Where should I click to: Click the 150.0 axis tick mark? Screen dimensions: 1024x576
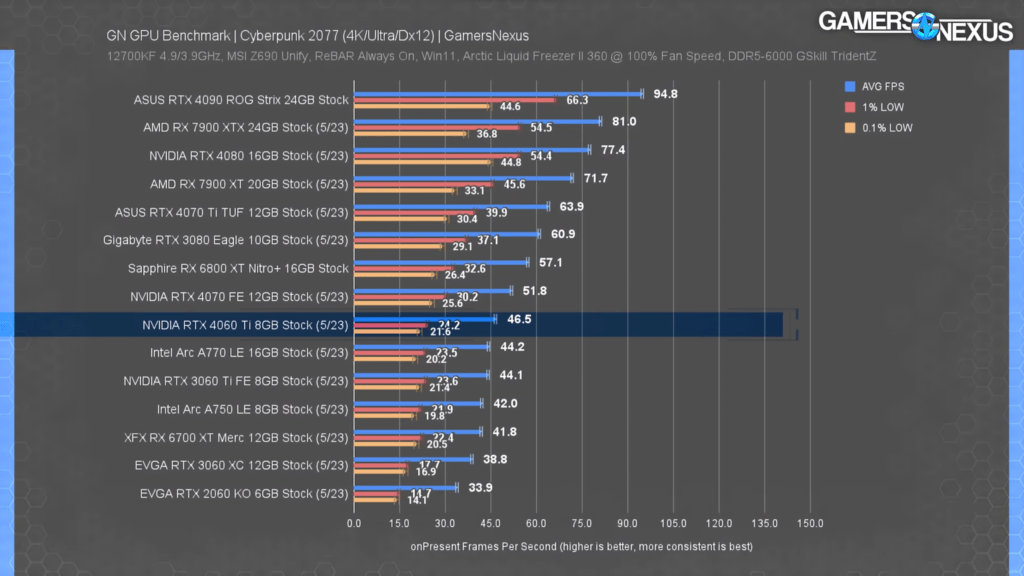point(810,523)
